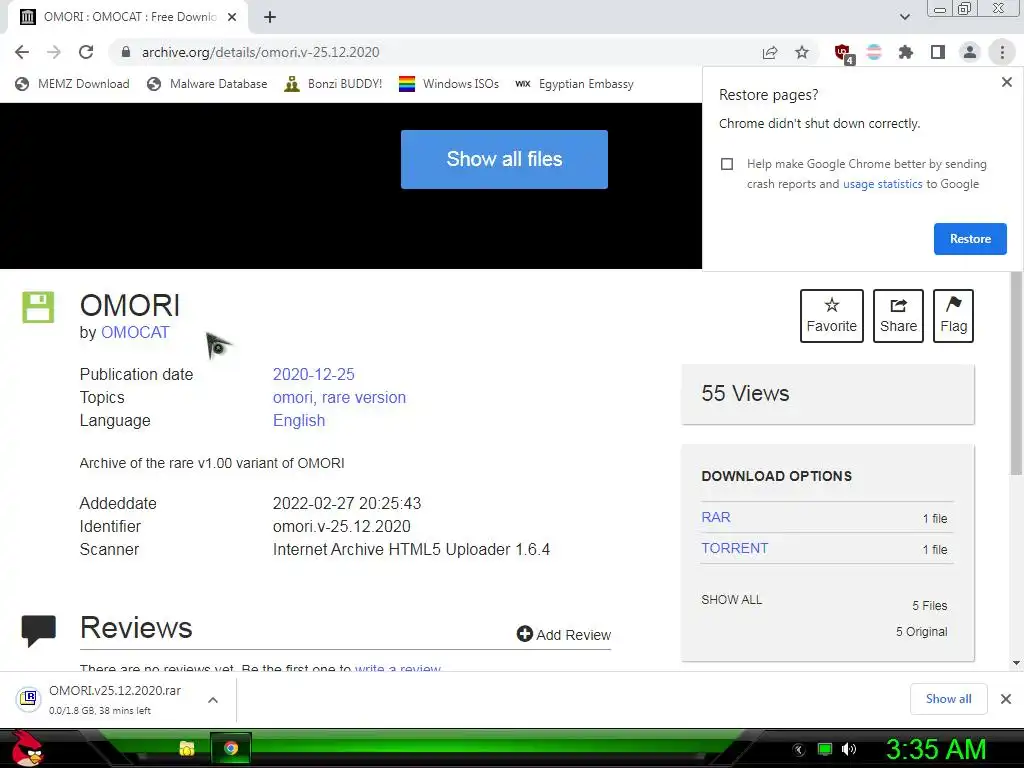Click the green floppy disk software icon
The image size is (1024, 768).
pos(39,307)
